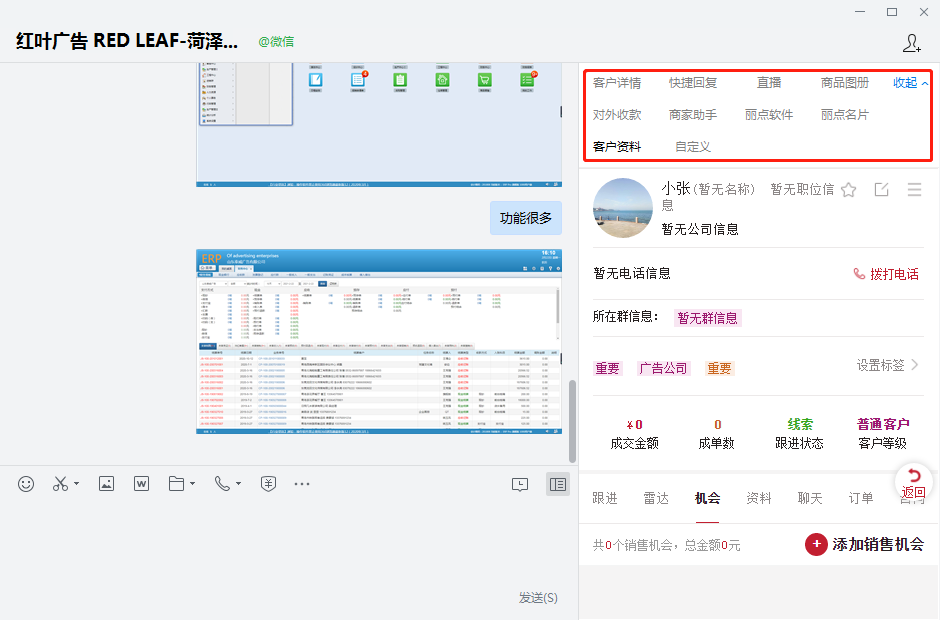Open the 丽点名片 tab
Image resolution: width=940 pixels, height=620 pixels.
pyautogui.click(x=845, y=115)
